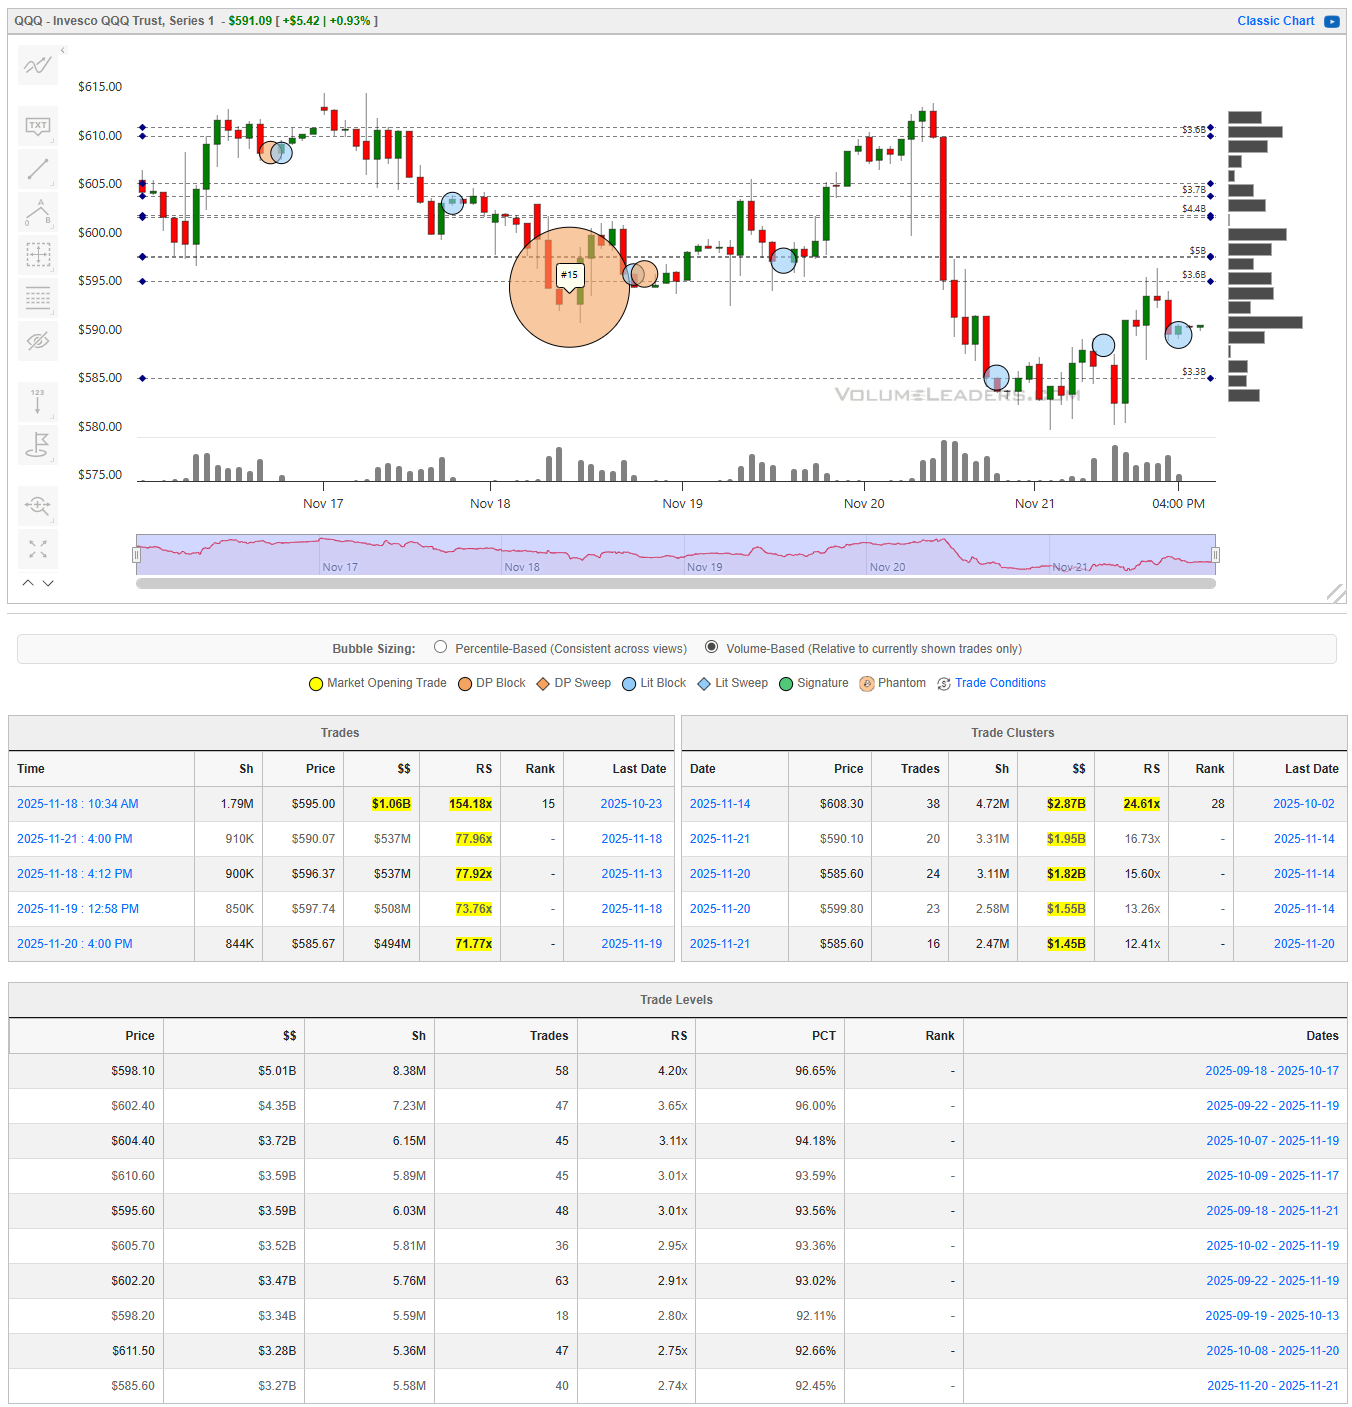Open cluster Last Date 2025-10-02 link
1352x1407 pixels.
click(1304, 804)
